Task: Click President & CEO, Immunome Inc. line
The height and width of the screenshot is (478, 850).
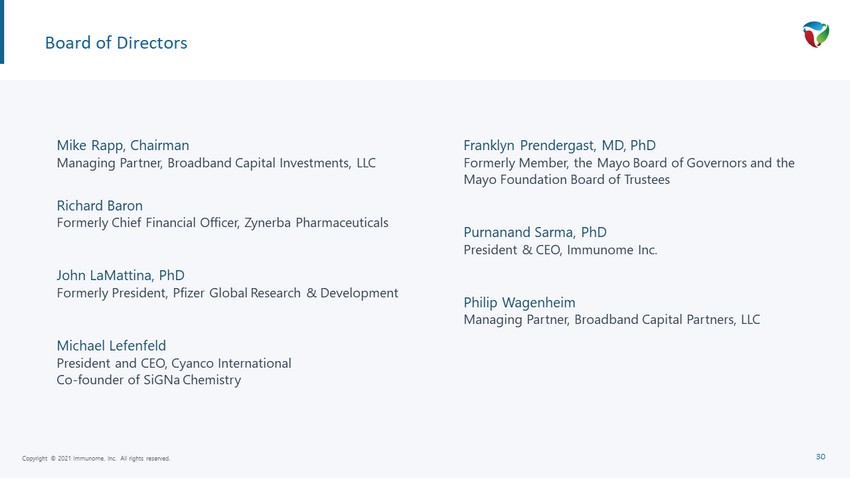Action: coord(560,250)
